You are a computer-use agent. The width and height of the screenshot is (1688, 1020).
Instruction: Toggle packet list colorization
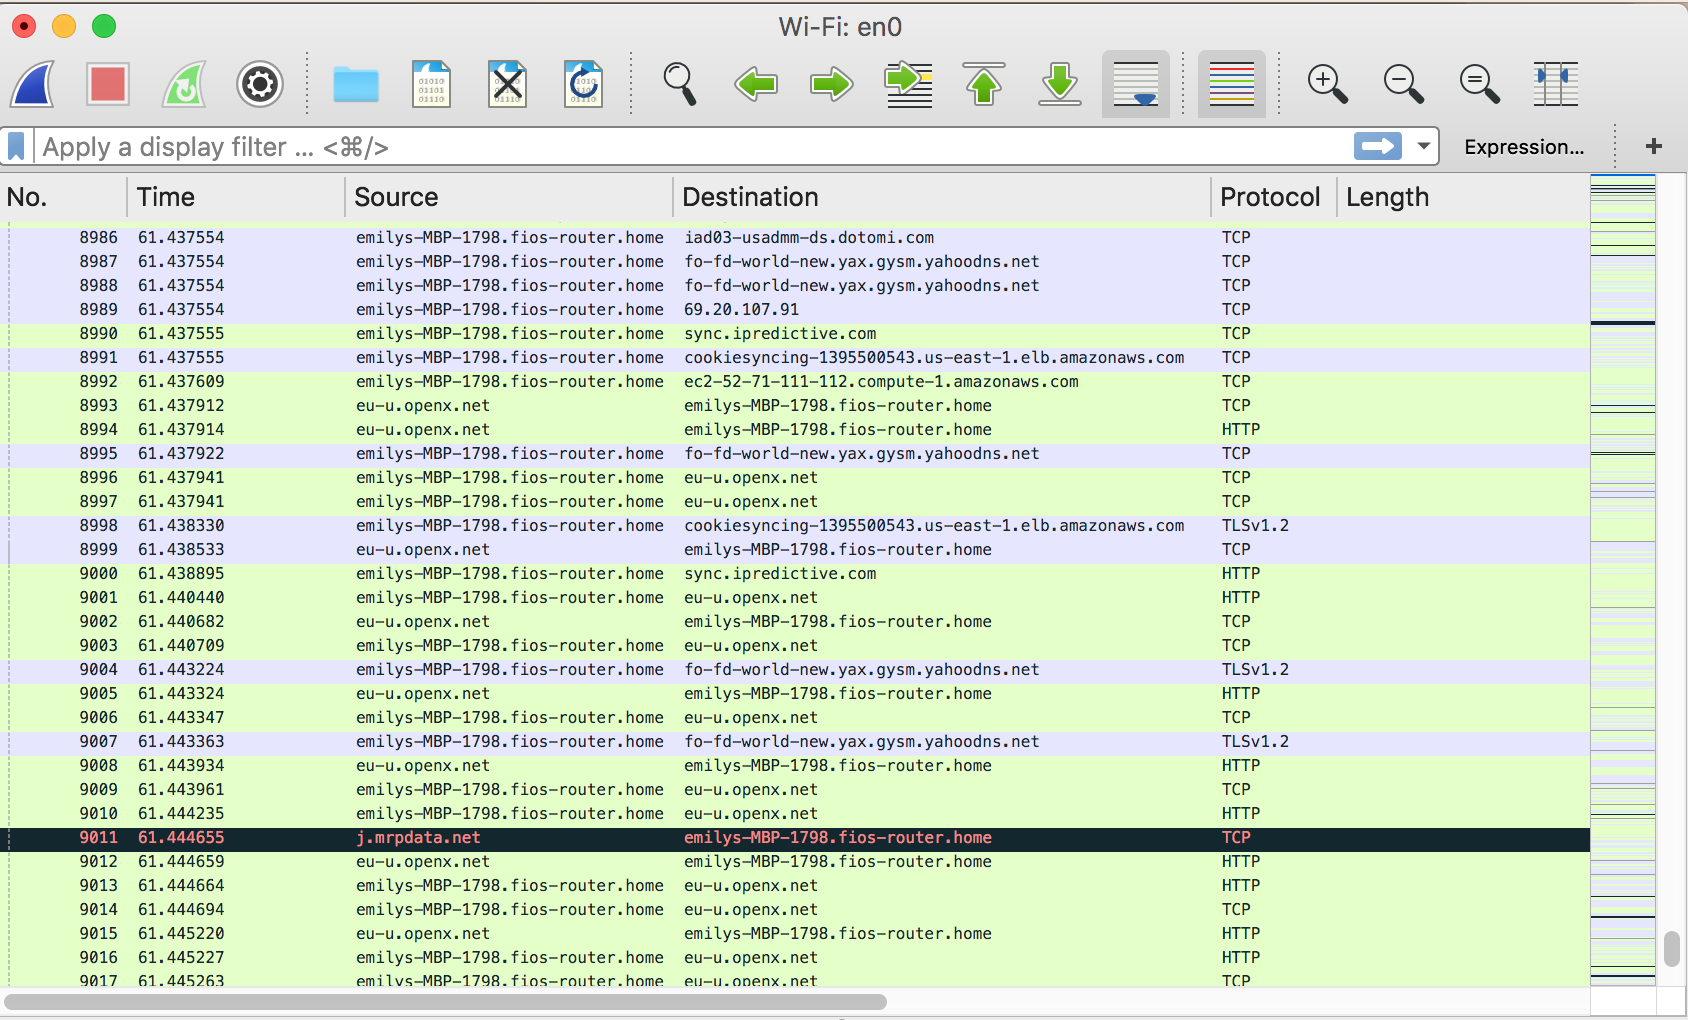click(1231, 84)
